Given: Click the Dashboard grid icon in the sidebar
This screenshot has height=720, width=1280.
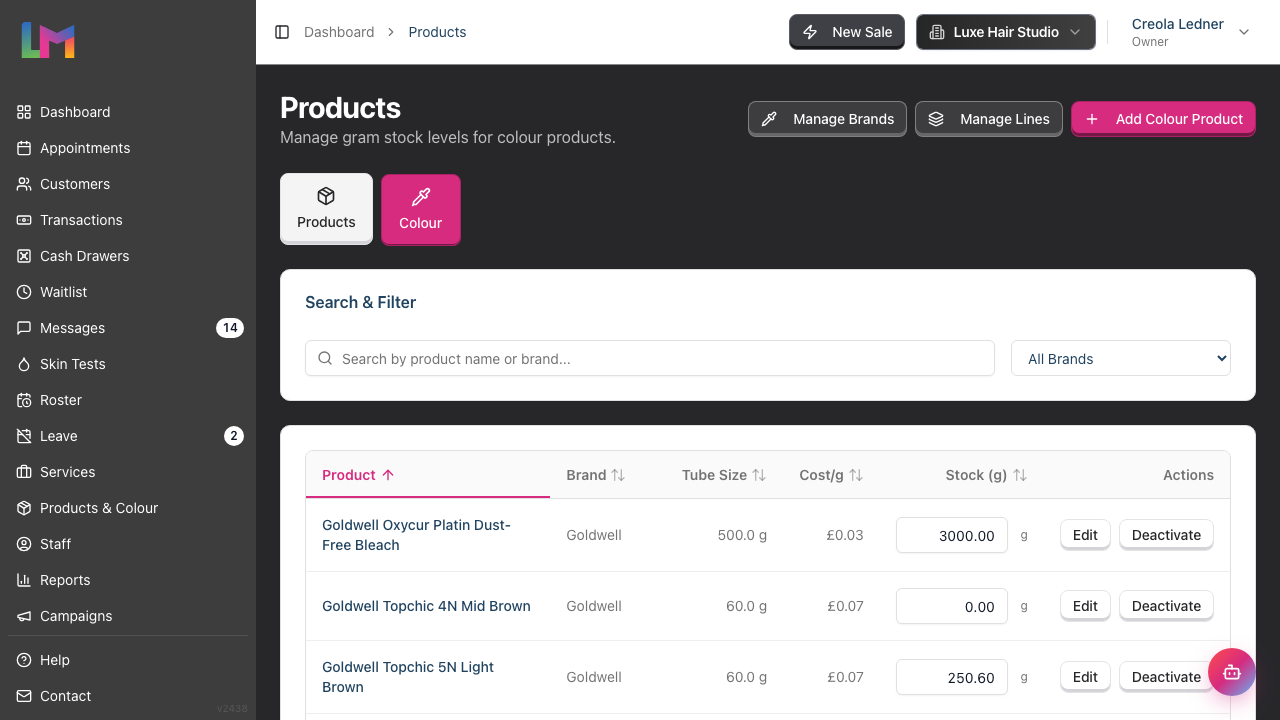Looking at the screenshot, I should [x=24, y=112].
